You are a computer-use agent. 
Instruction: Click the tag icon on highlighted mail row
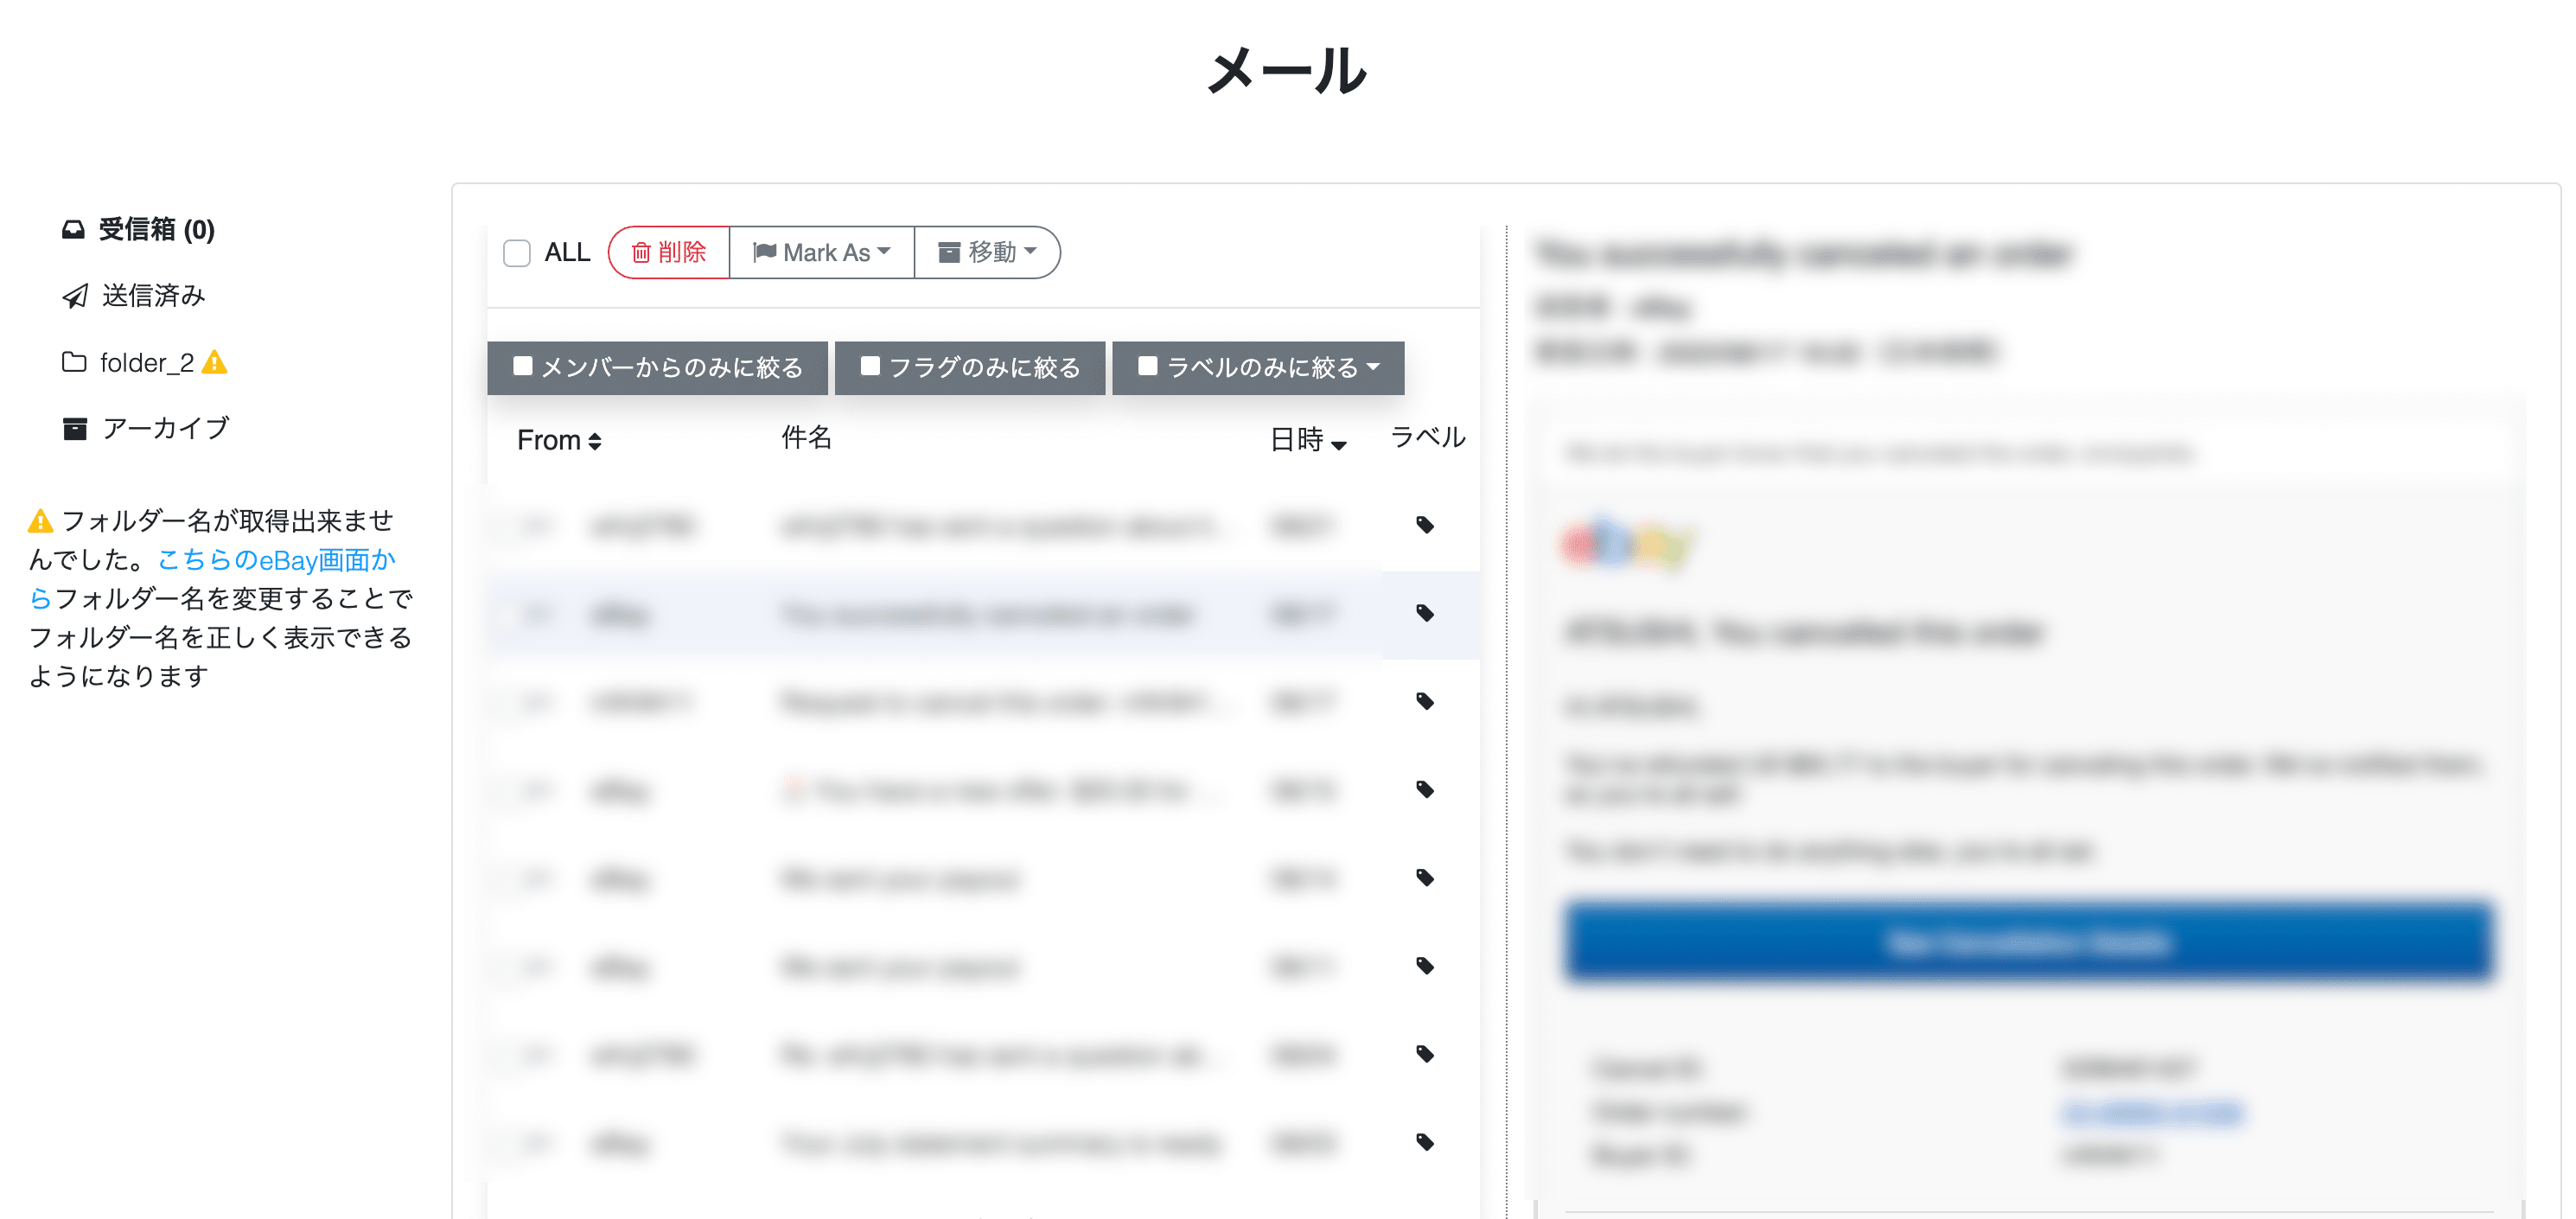[x=1425, y=613]
